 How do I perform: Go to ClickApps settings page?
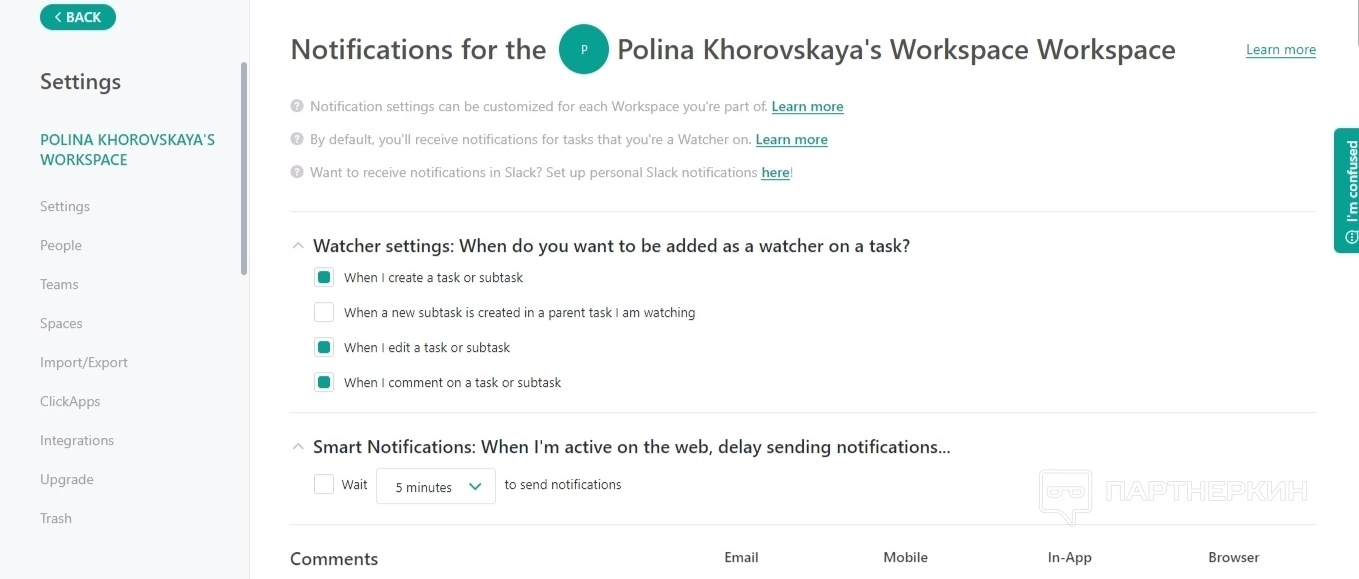[70, 401]
